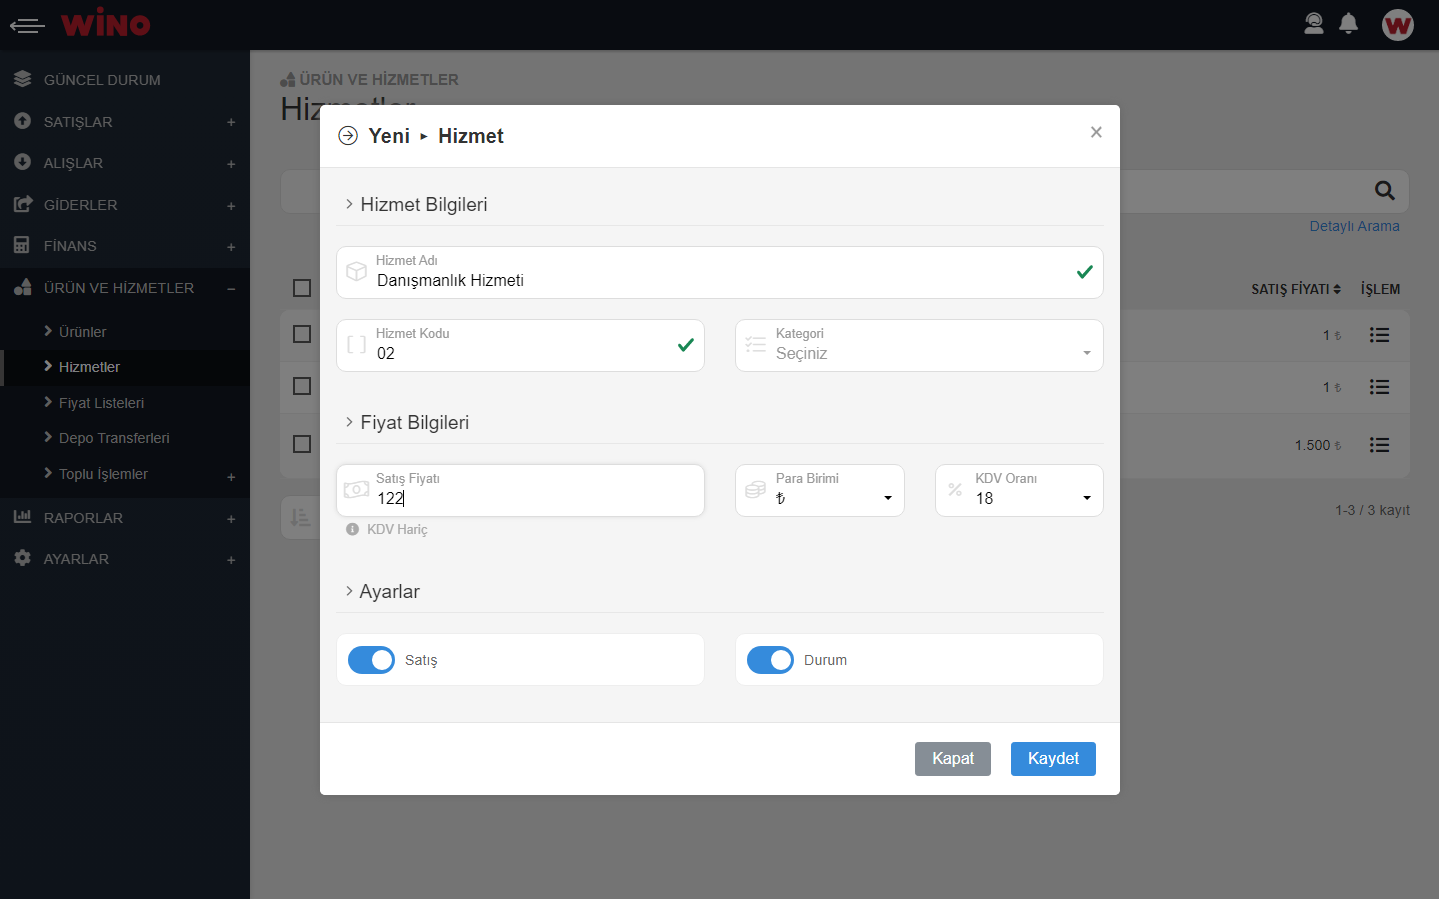
Task: Click the red W user avatar
Action: (x=1397, y=25)
